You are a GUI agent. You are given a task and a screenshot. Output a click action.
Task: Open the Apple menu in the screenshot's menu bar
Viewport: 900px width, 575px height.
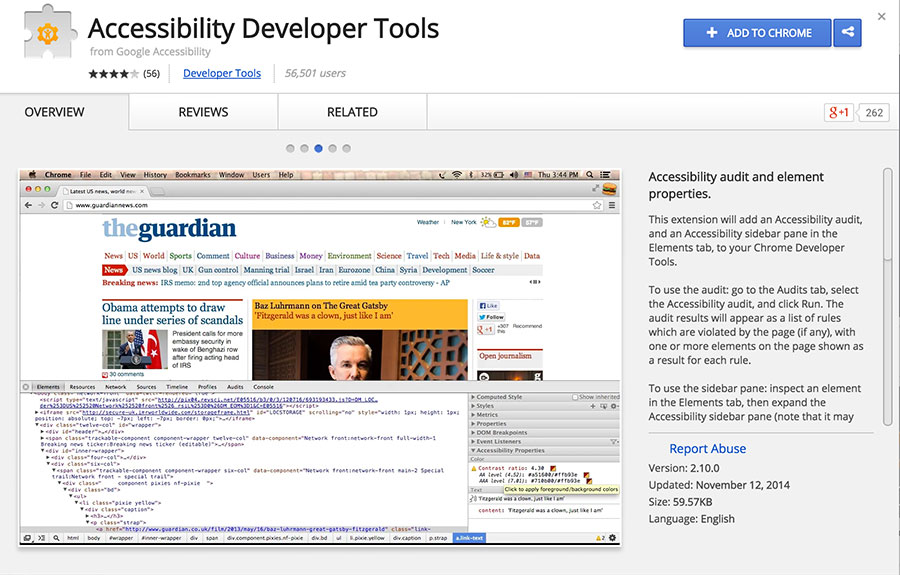[32, 174]
